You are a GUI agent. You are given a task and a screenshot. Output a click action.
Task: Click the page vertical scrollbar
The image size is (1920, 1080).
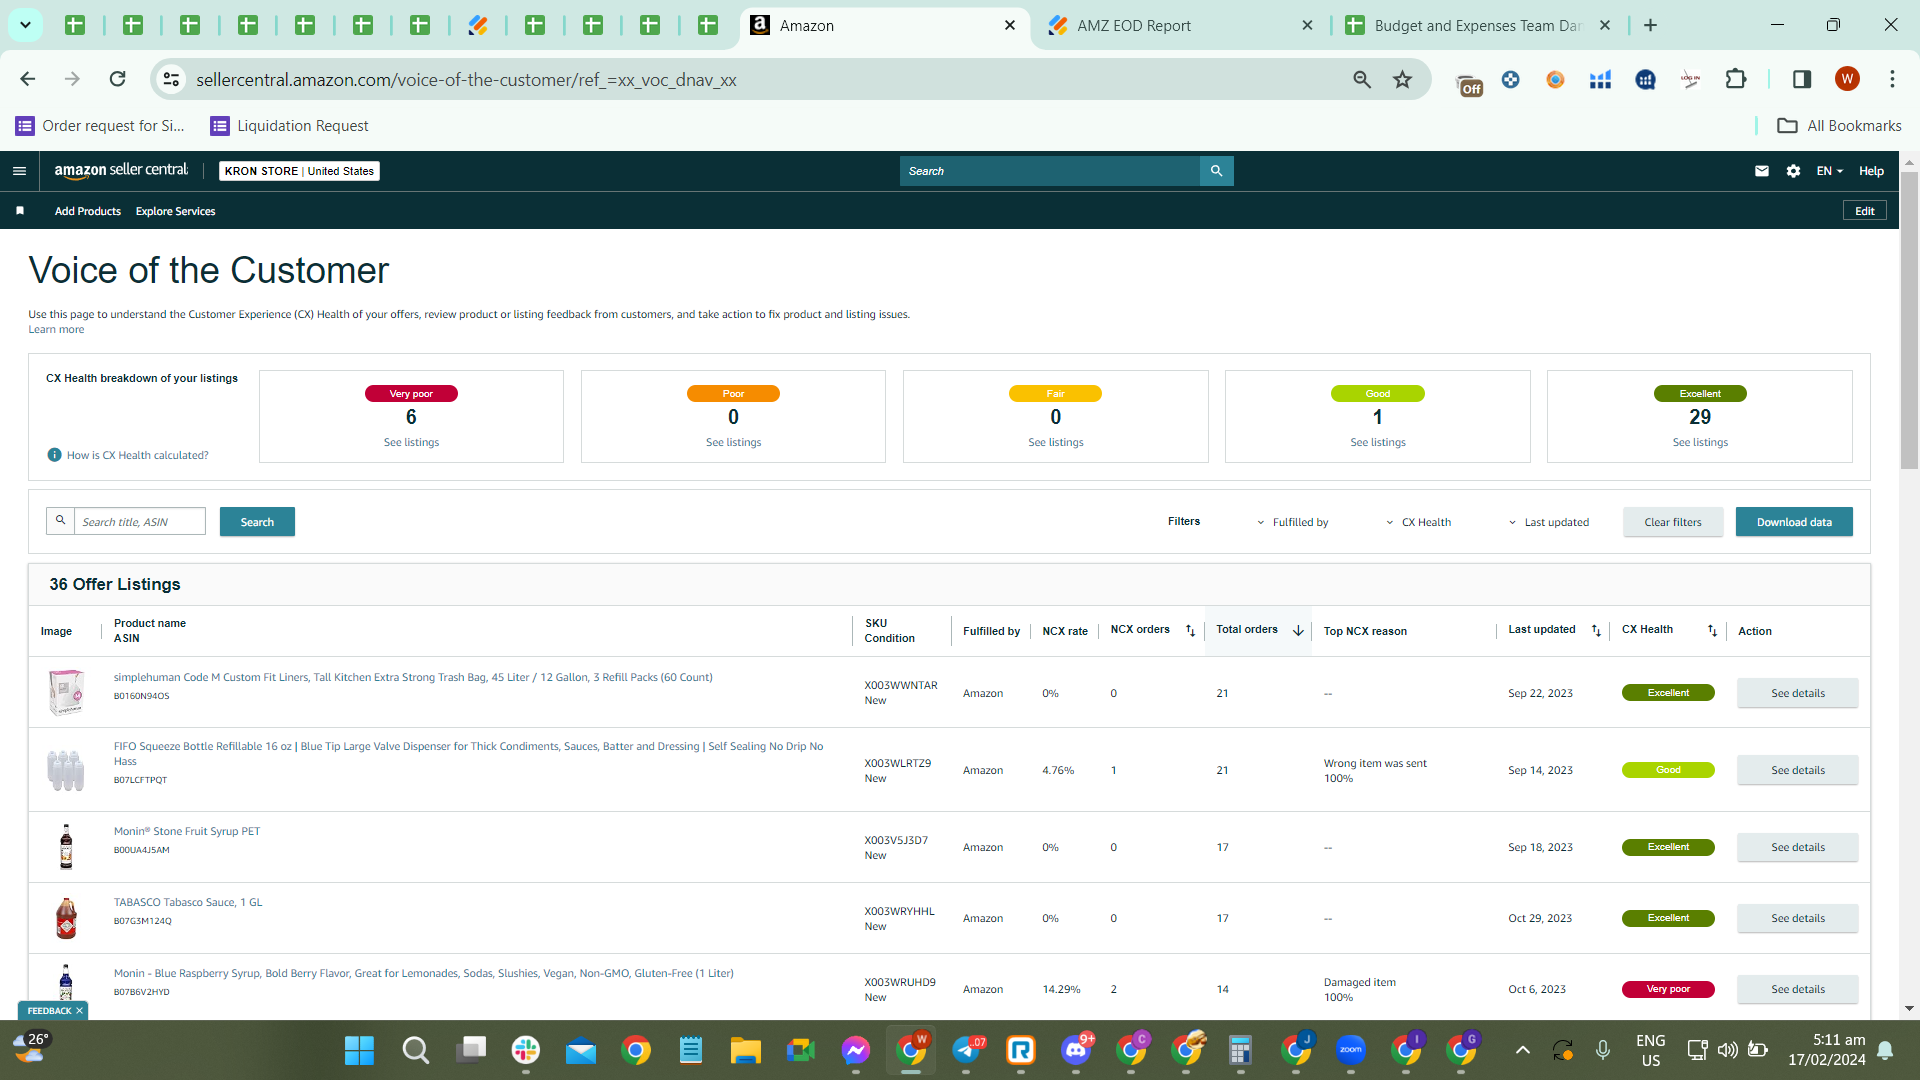(x=1909, y=320)
